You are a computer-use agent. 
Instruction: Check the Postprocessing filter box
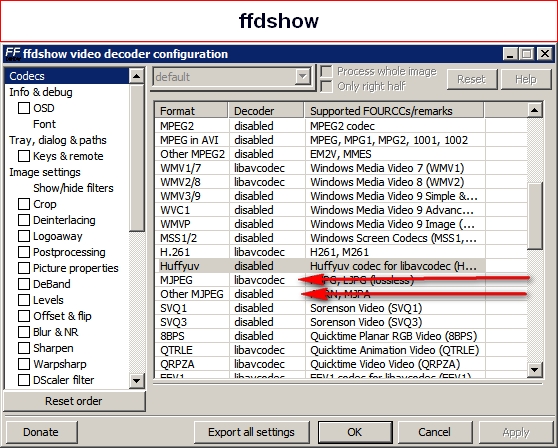24,252
